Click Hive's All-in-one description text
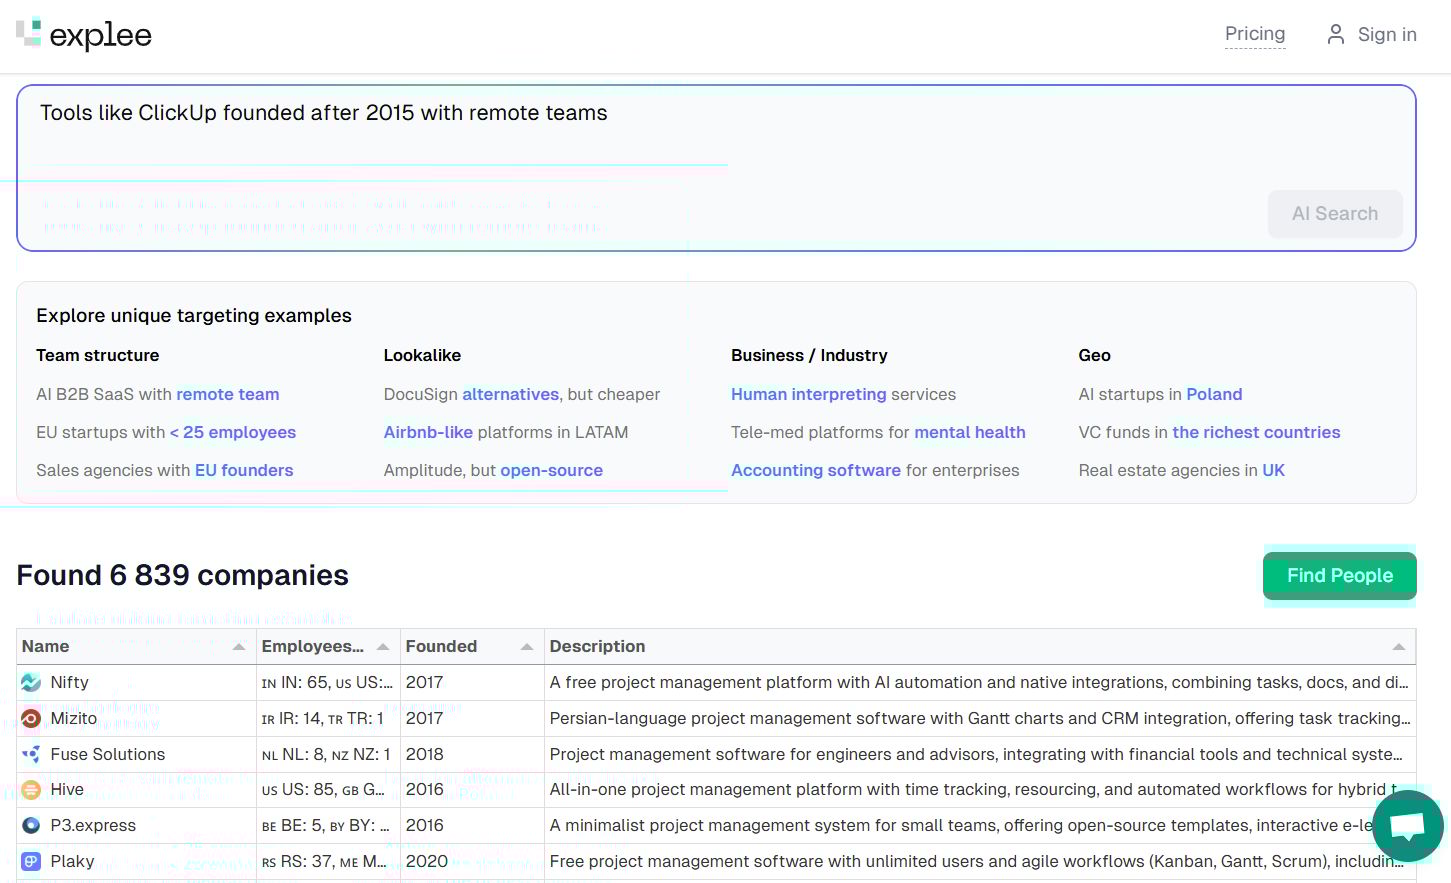 (974, 789)
